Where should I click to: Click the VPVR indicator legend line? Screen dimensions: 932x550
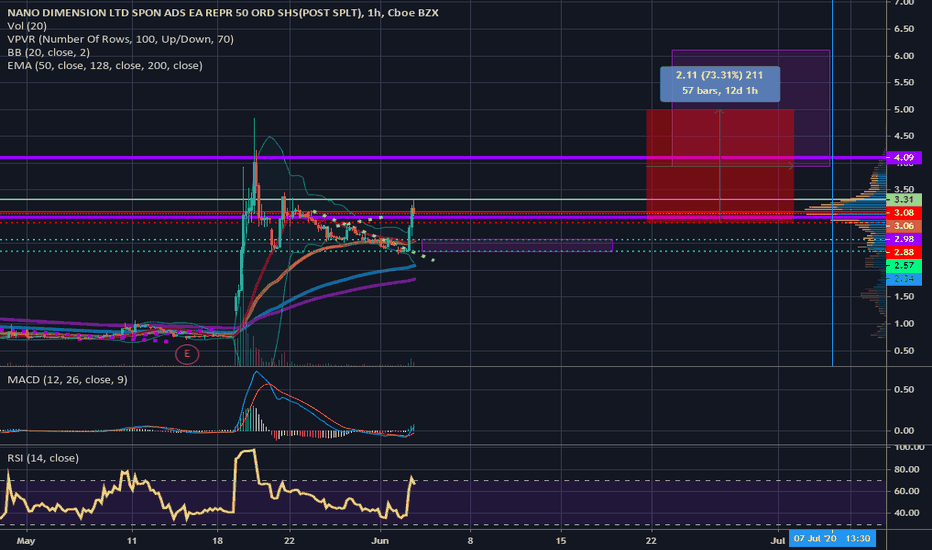pyautogui.click(x=120, y=39)
